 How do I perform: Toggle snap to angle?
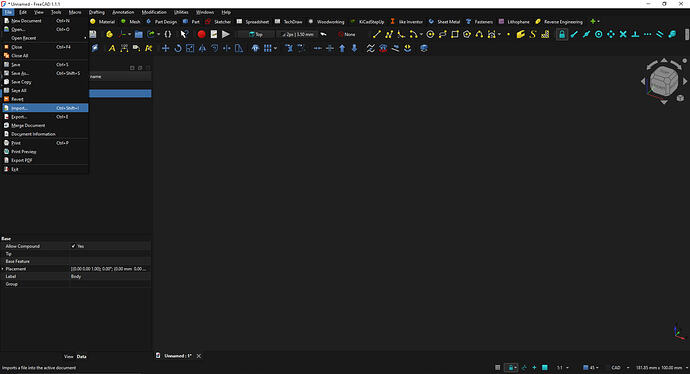611,34
